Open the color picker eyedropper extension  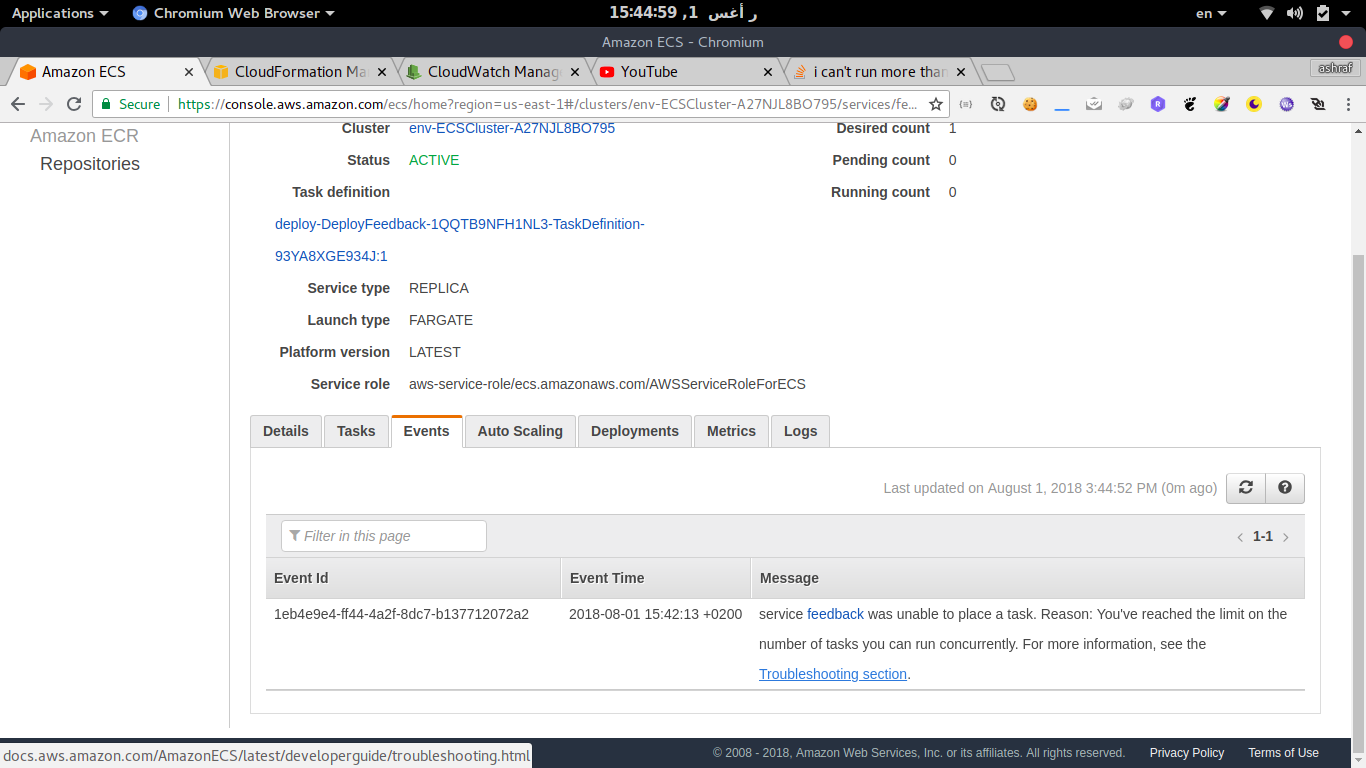(1222, 104)
